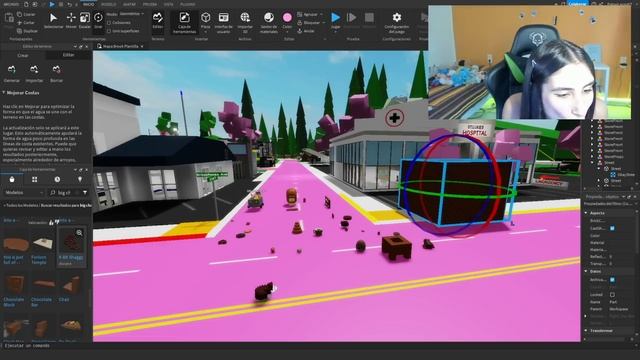Activate the Escalar tool
The width and height of the screenshot is (640, 360).
point(84,20)
